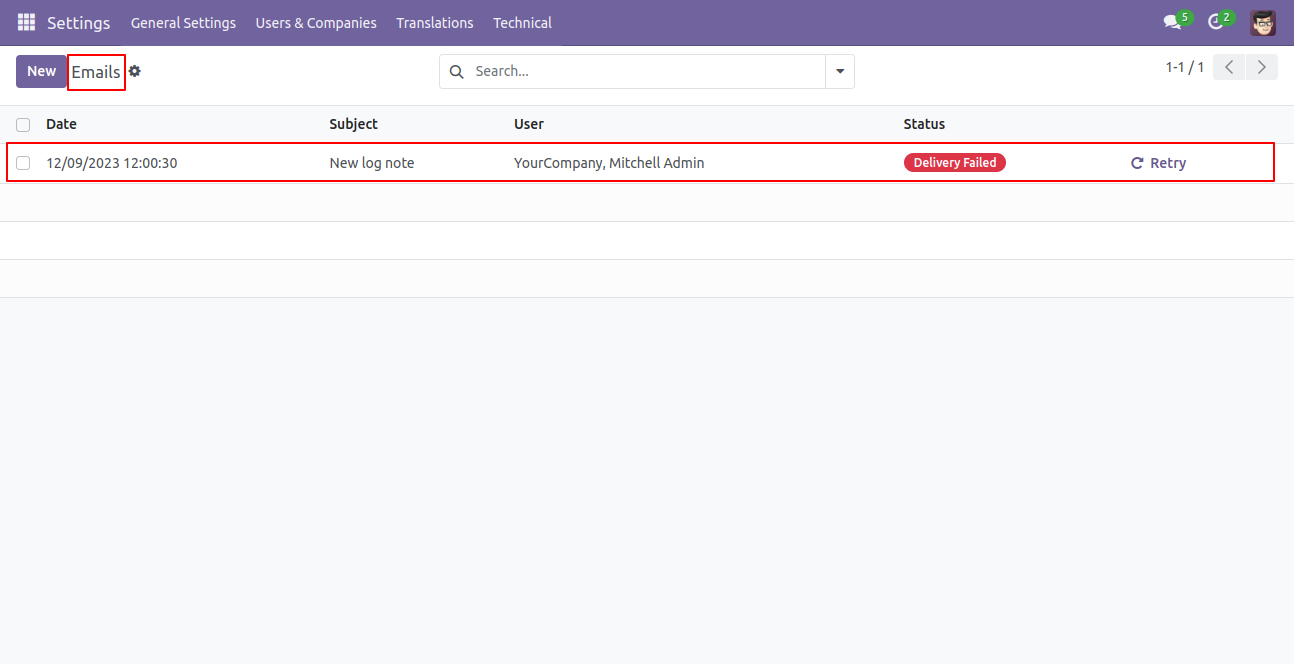Click the magnifier search icon
Screen dimensions: 1294x664
(457, 71)
